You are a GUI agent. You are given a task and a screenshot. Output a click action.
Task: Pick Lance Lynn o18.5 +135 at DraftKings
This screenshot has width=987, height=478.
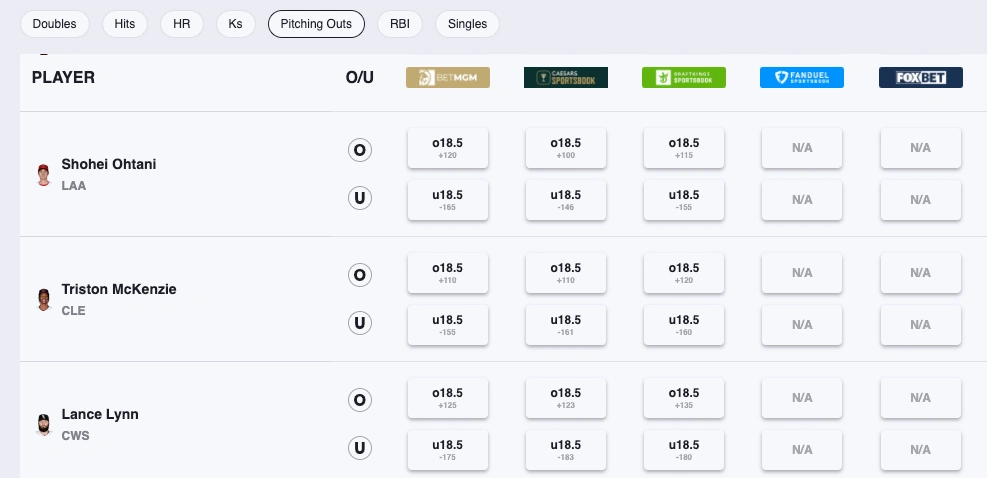click(684, 398)
